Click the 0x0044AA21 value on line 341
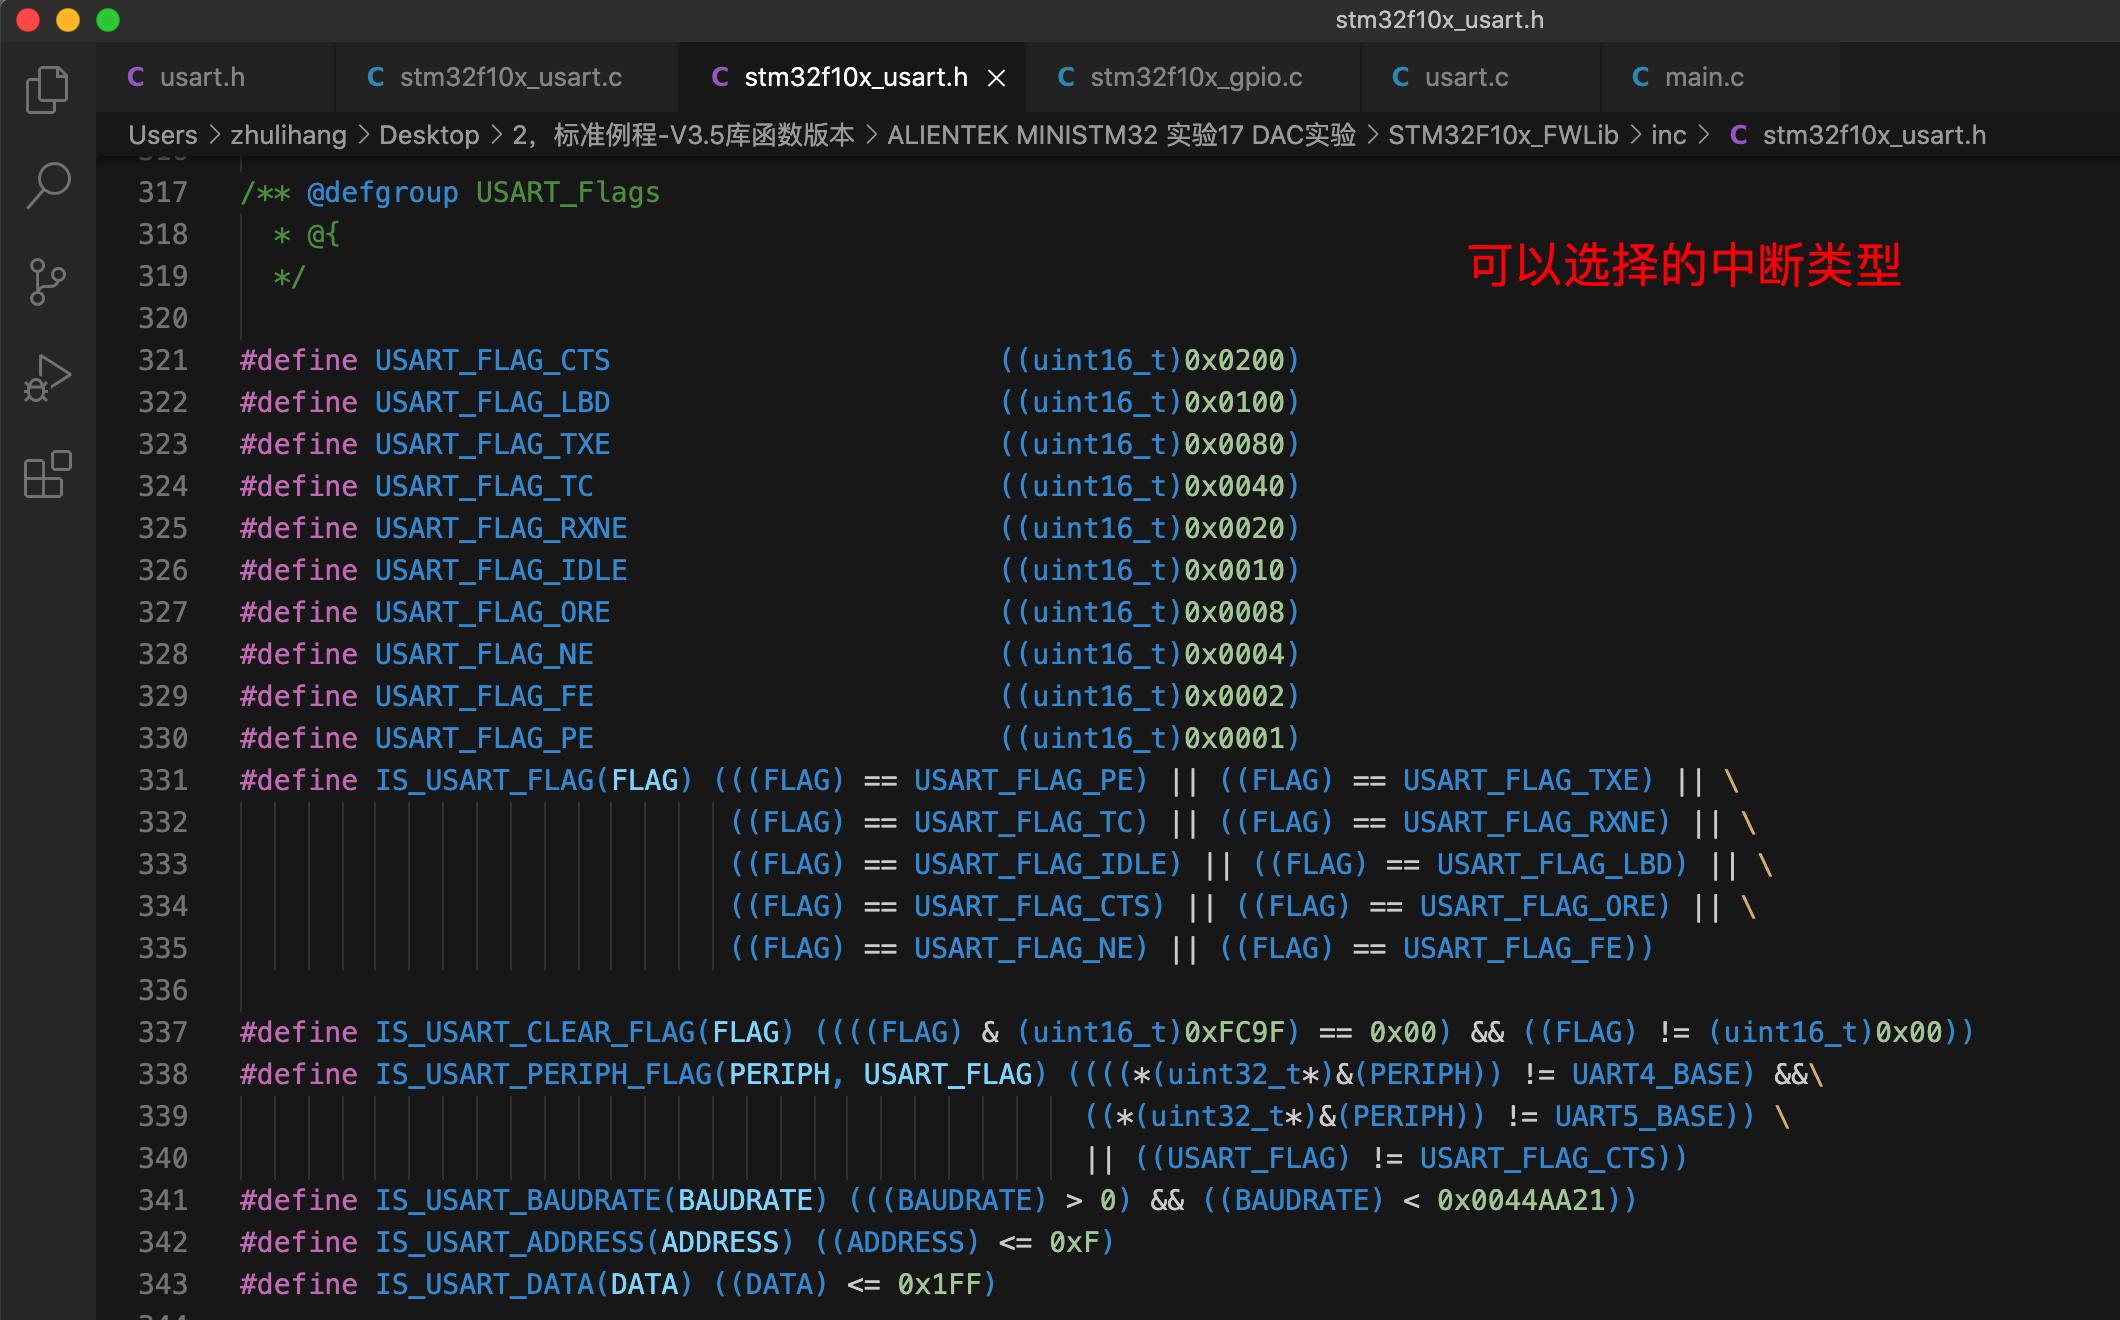2120x1320 pixels. pyautogui.click(x=1520, y=1200)
